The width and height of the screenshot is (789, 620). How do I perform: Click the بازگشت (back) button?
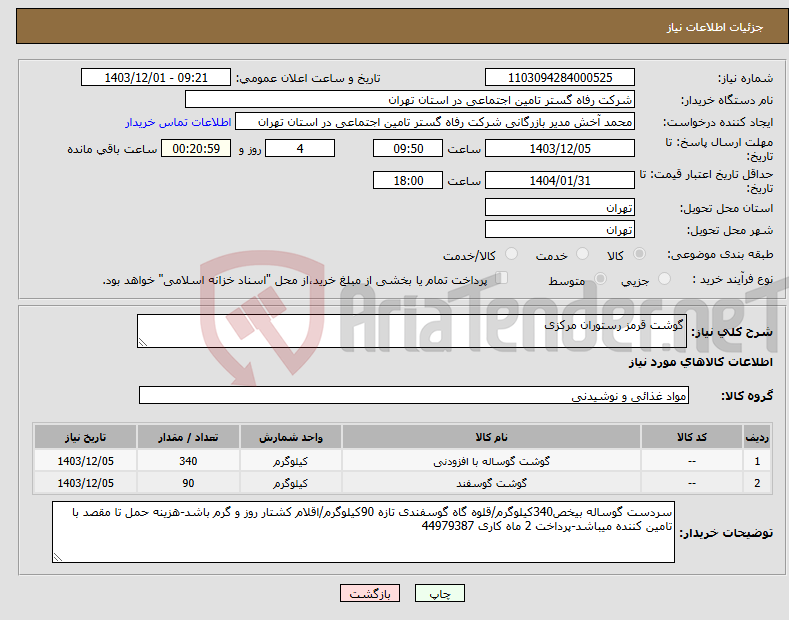click(370, 593)
